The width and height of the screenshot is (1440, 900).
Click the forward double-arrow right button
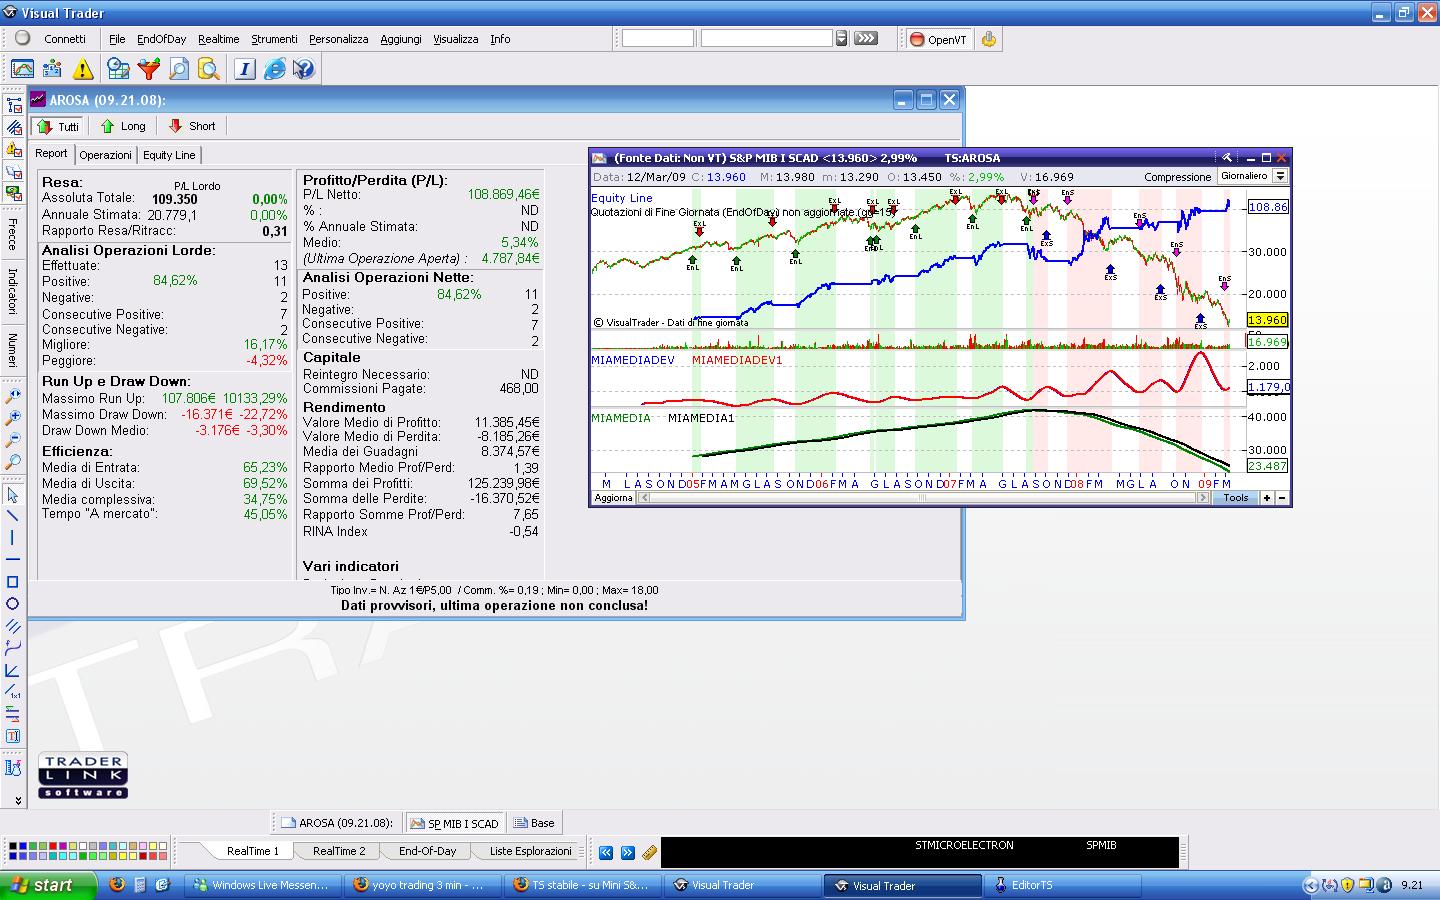tap(627, 853)
